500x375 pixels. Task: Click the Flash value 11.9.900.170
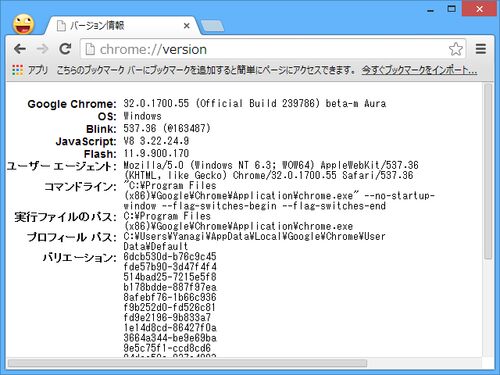click(x=156, y=153)
